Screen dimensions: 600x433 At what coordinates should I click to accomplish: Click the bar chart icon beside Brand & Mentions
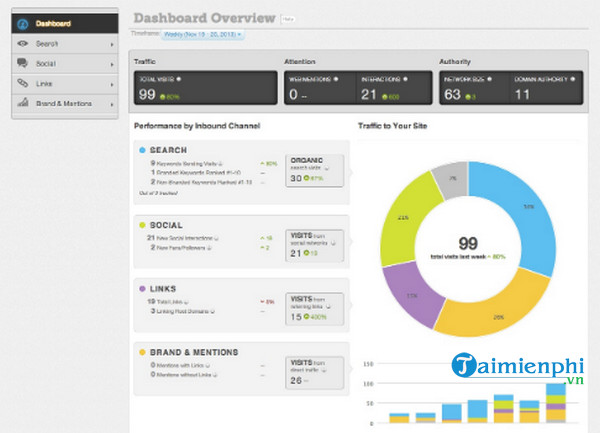pyautogui.click(x=23, y=103)
